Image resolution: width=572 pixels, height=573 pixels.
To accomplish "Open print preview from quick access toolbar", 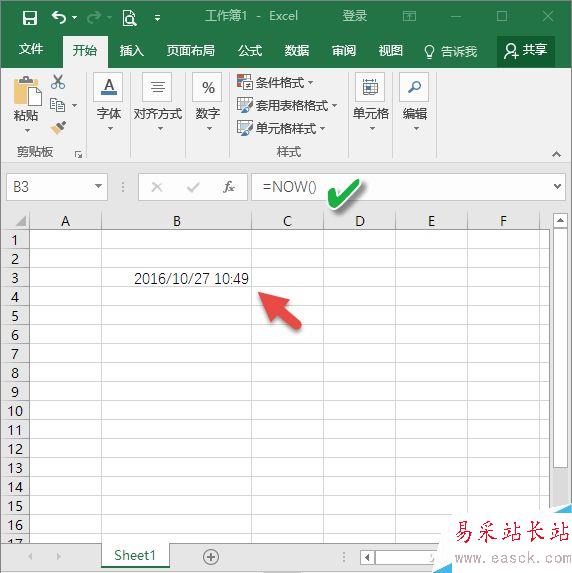I will (129, 18).
